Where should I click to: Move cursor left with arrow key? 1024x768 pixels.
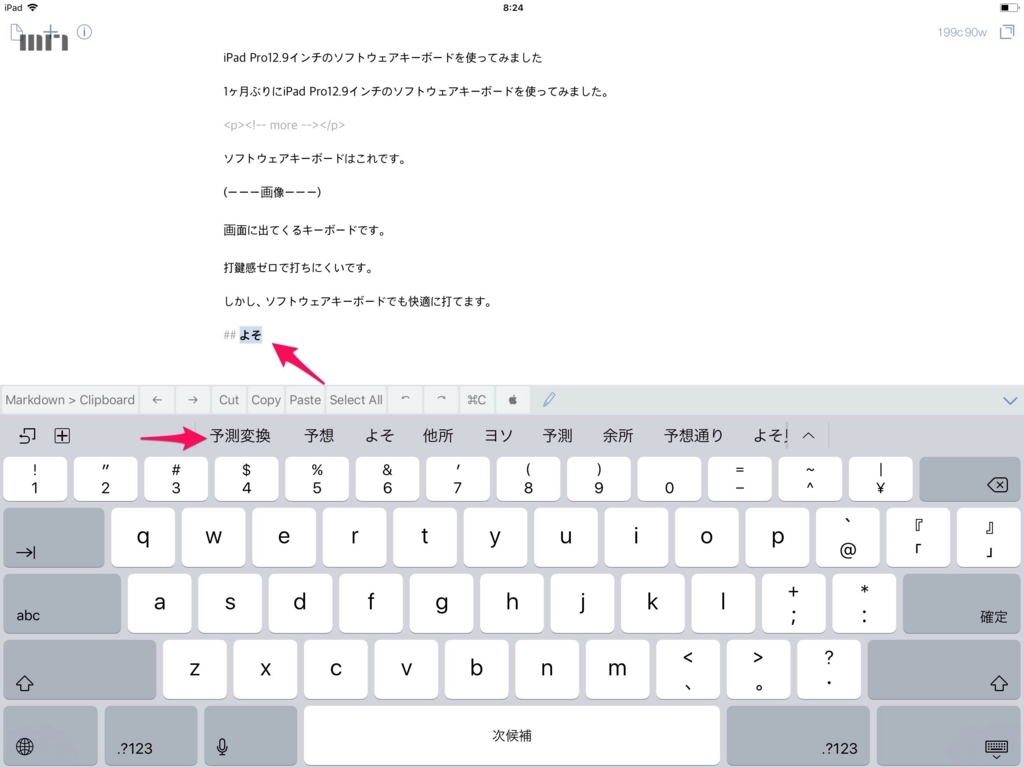click(x=157, y=400)
